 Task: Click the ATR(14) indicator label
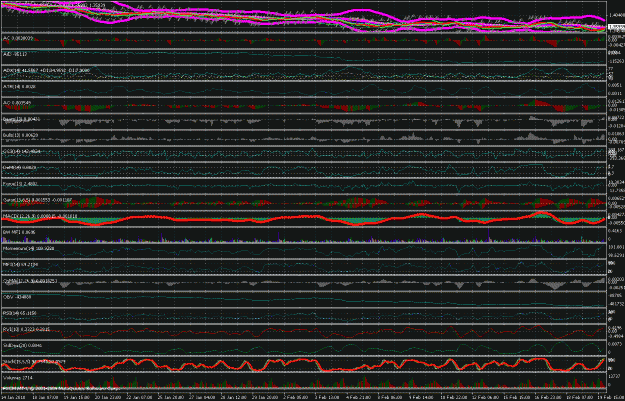pyautogui.click(x=19, y=86)
